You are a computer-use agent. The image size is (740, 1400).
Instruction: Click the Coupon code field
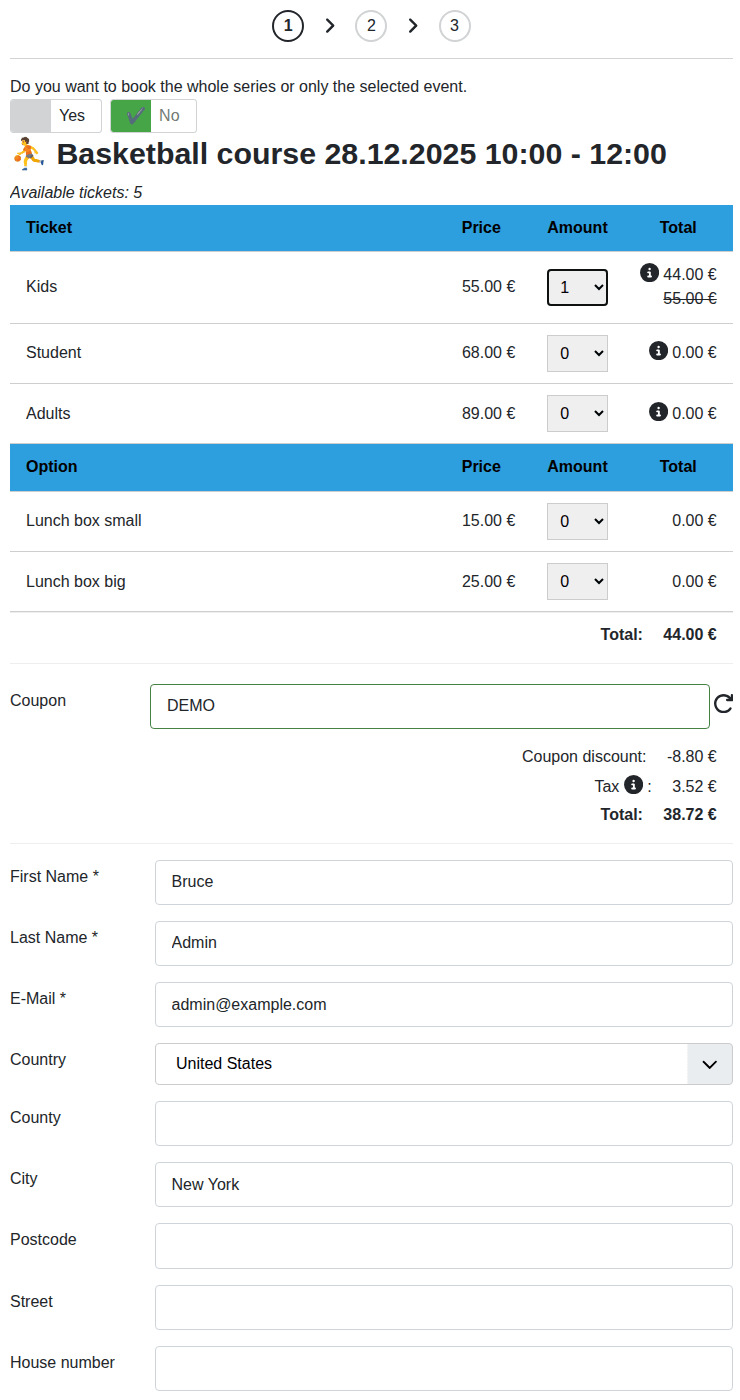[x=429, y=706]
